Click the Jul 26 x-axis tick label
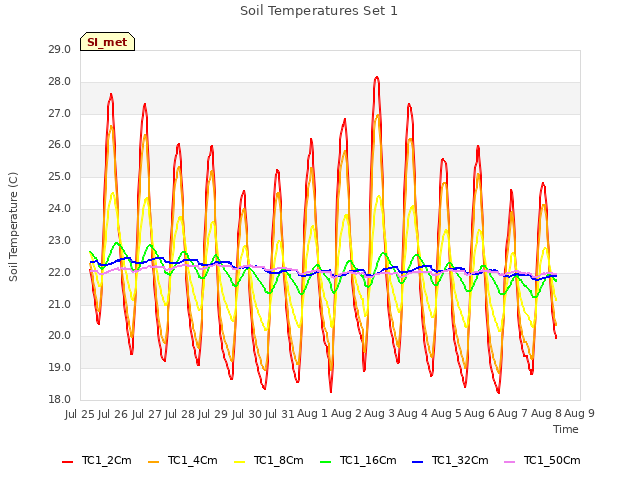 click(x=113, y=414)
